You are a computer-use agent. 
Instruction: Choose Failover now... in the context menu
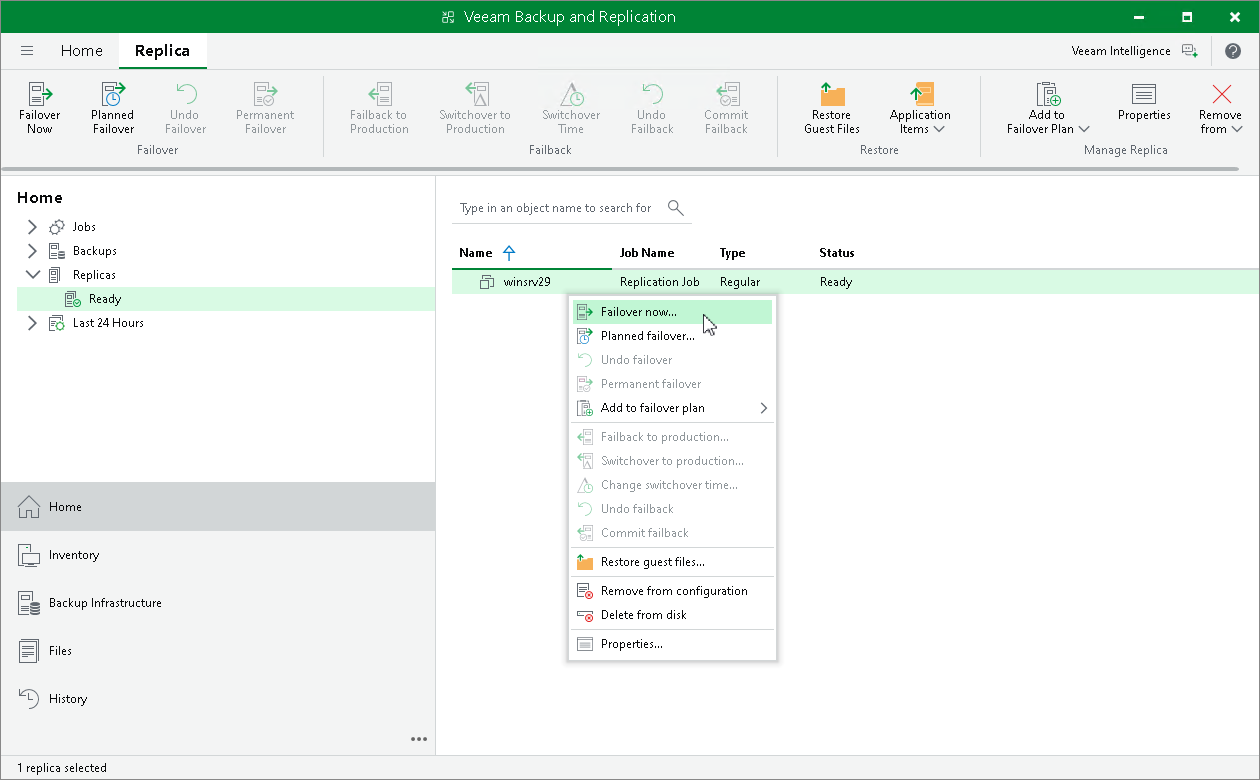point(672,312)
